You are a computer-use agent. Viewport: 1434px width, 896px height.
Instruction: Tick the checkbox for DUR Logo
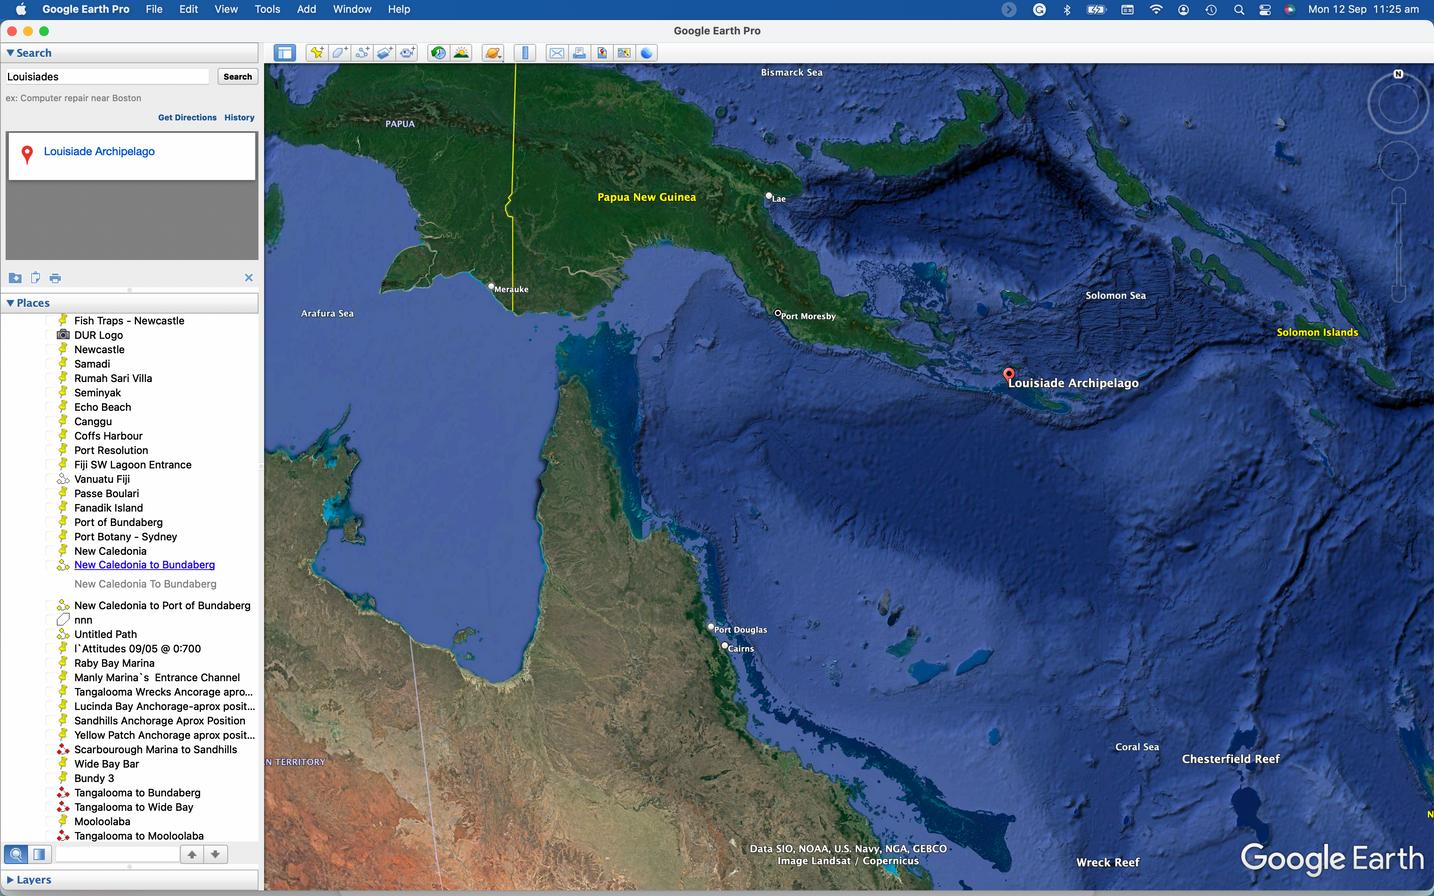click(x=51, y=335)
